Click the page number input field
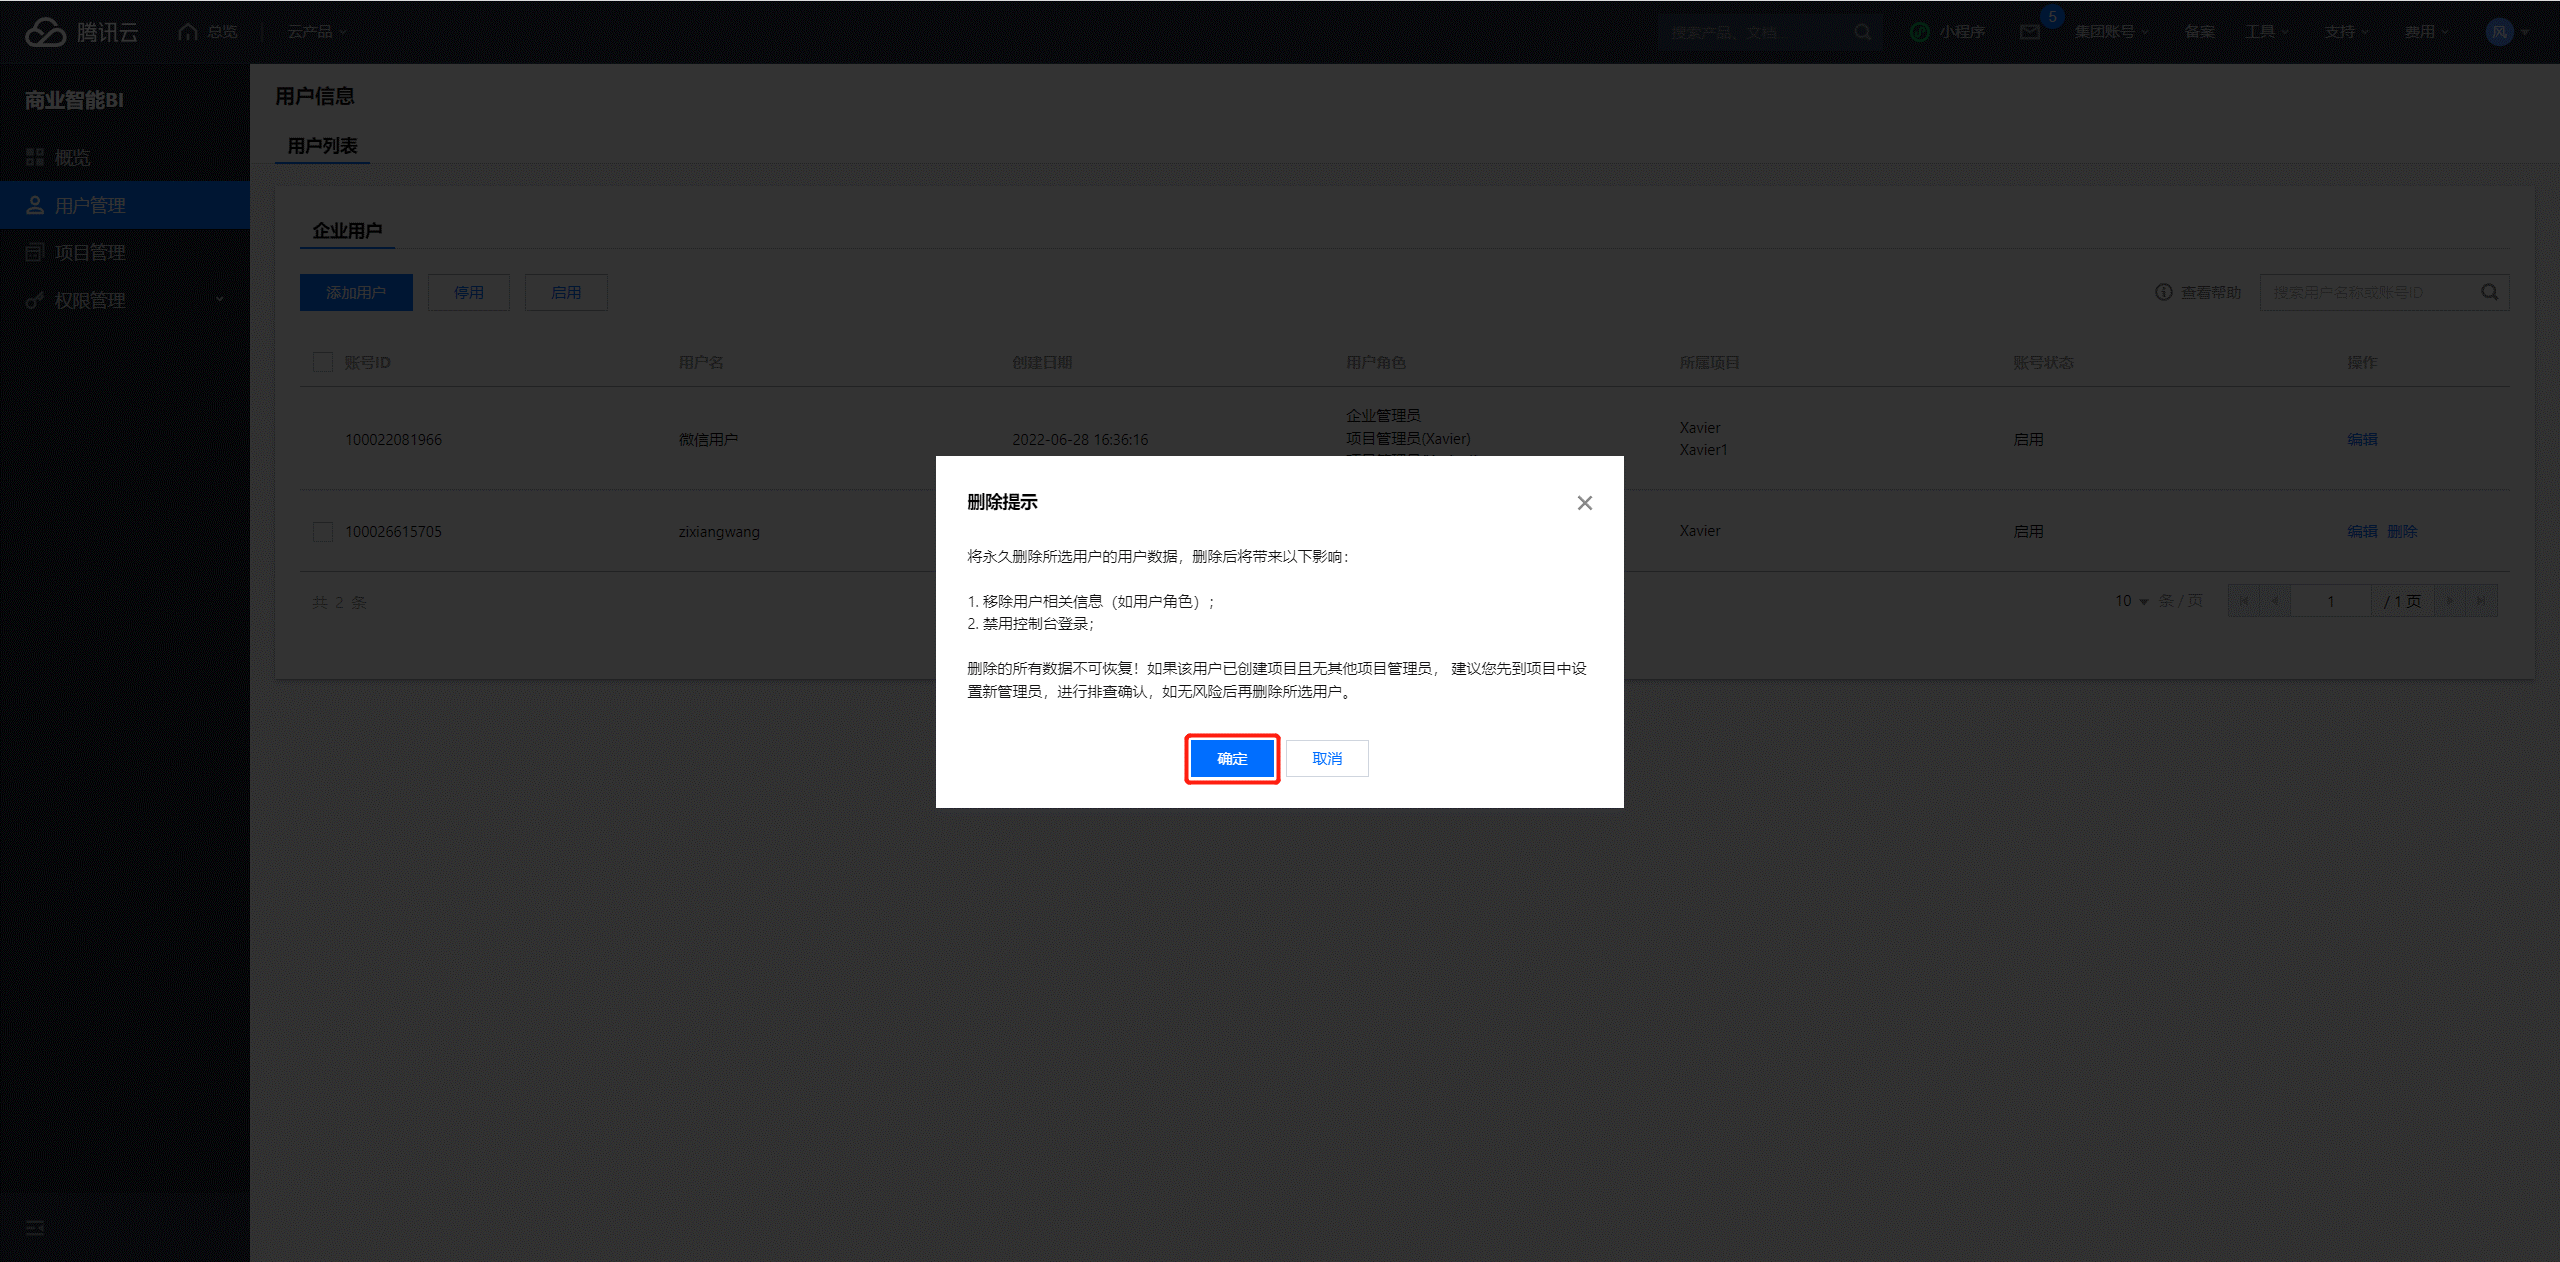Viewport: 2560px width, 1262px height. (2330, 601)
